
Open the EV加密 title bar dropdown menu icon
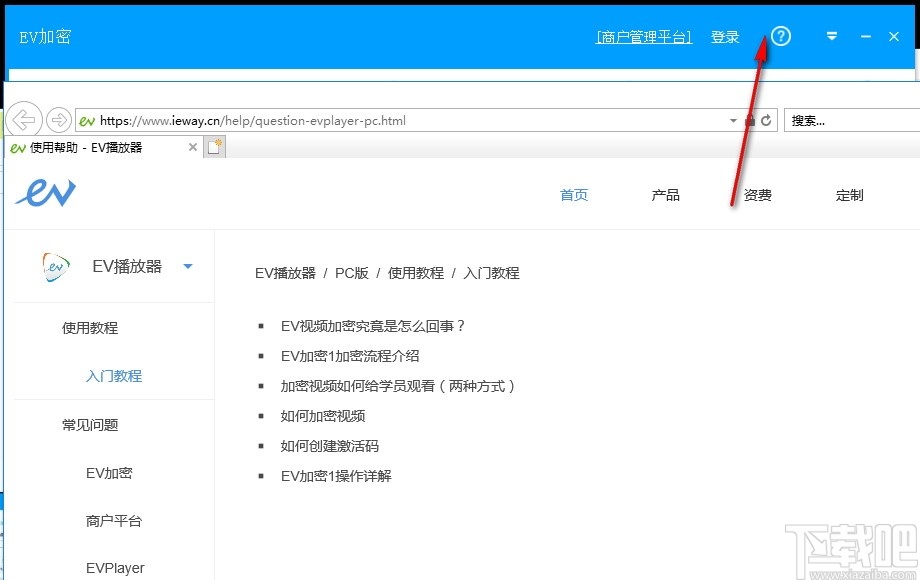(x=831, y=37)
